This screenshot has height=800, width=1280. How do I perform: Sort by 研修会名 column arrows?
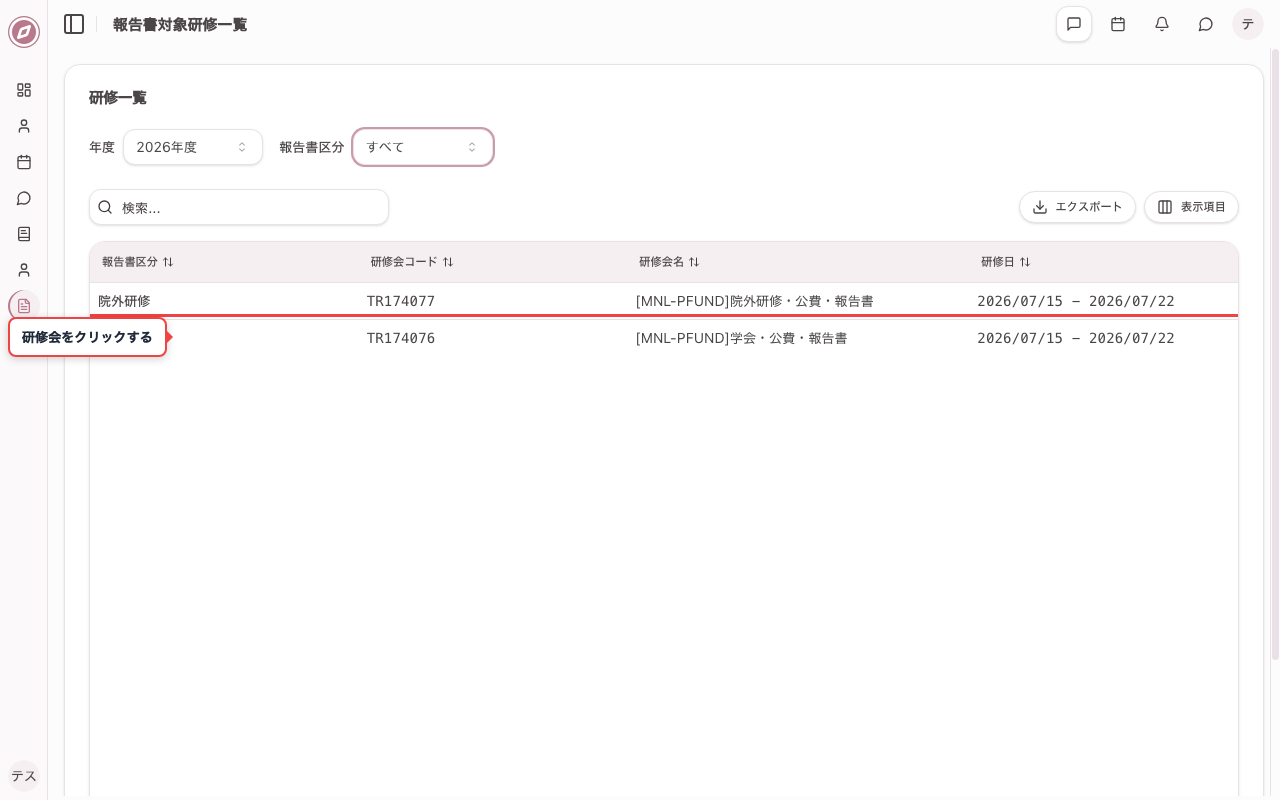694,262
